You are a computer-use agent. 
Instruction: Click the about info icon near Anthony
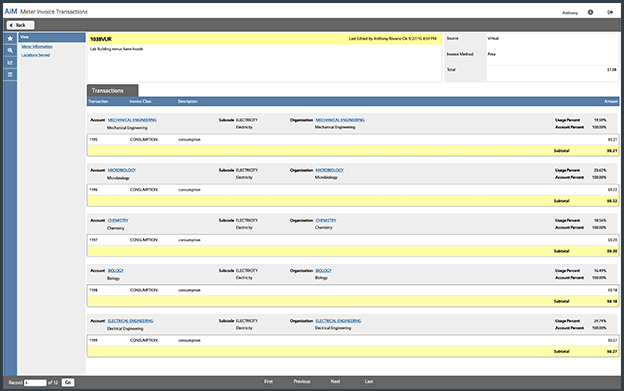coord(591,12)
